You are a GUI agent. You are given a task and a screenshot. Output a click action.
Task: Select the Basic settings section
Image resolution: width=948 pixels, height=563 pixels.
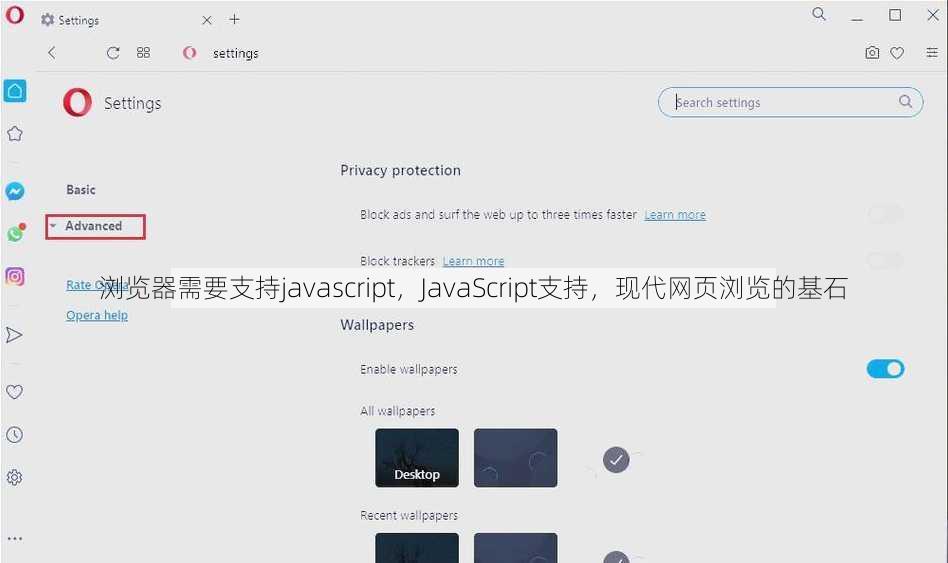pyautogui.click(x=81, y=190)
